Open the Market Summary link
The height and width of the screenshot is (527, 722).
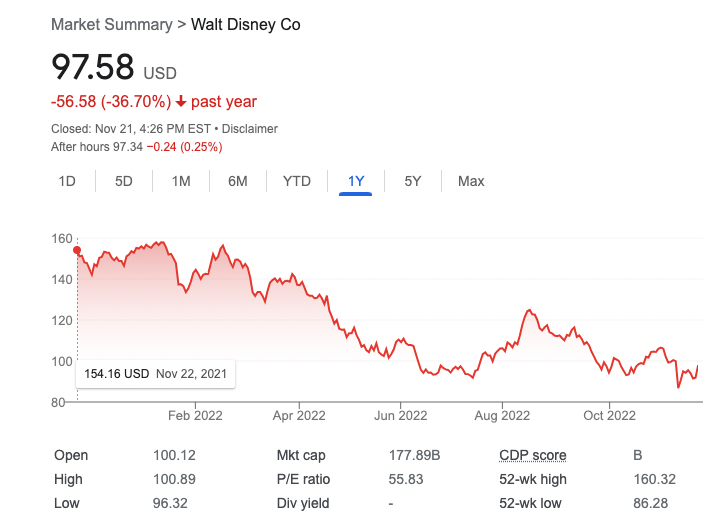pyautogui.click(x=111, y=24)
